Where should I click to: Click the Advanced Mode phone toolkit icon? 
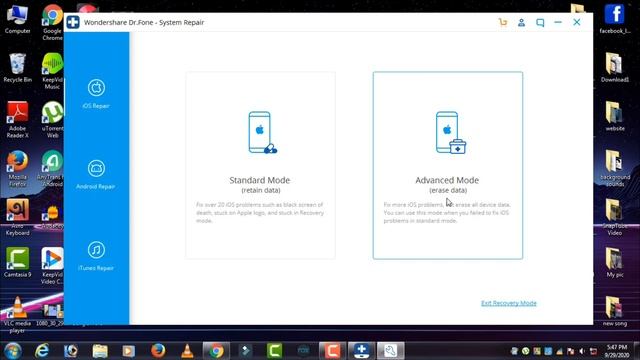click(x=450, y=133)
